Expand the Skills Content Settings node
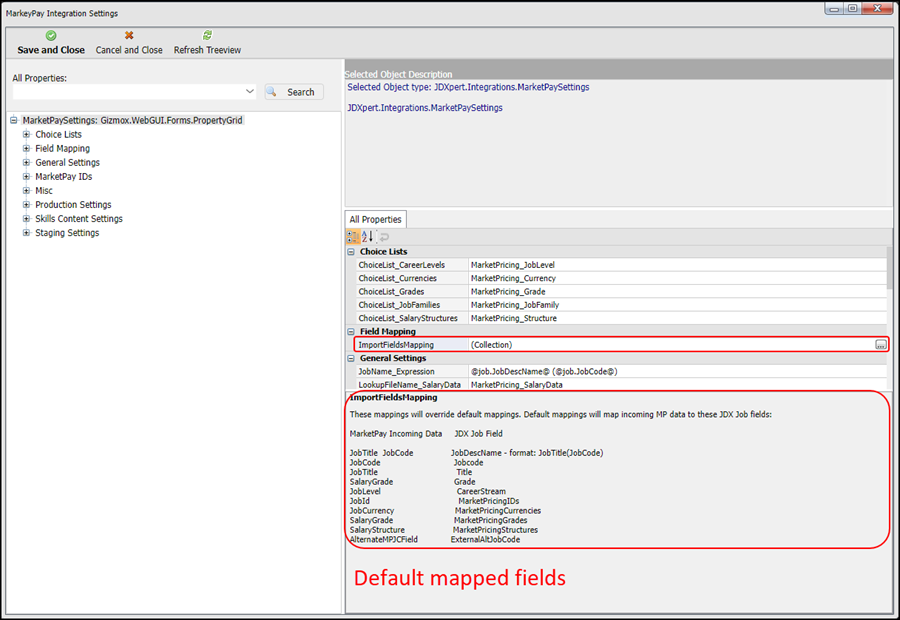Screen dimensions: 900x620 [26, 219]
